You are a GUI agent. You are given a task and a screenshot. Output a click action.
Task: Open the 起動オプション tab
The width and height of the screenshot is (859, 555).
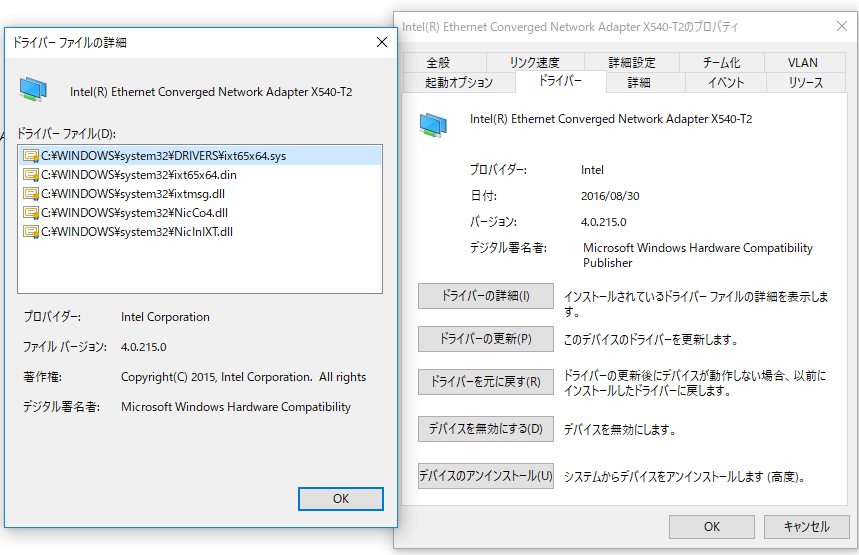[459, 83]
